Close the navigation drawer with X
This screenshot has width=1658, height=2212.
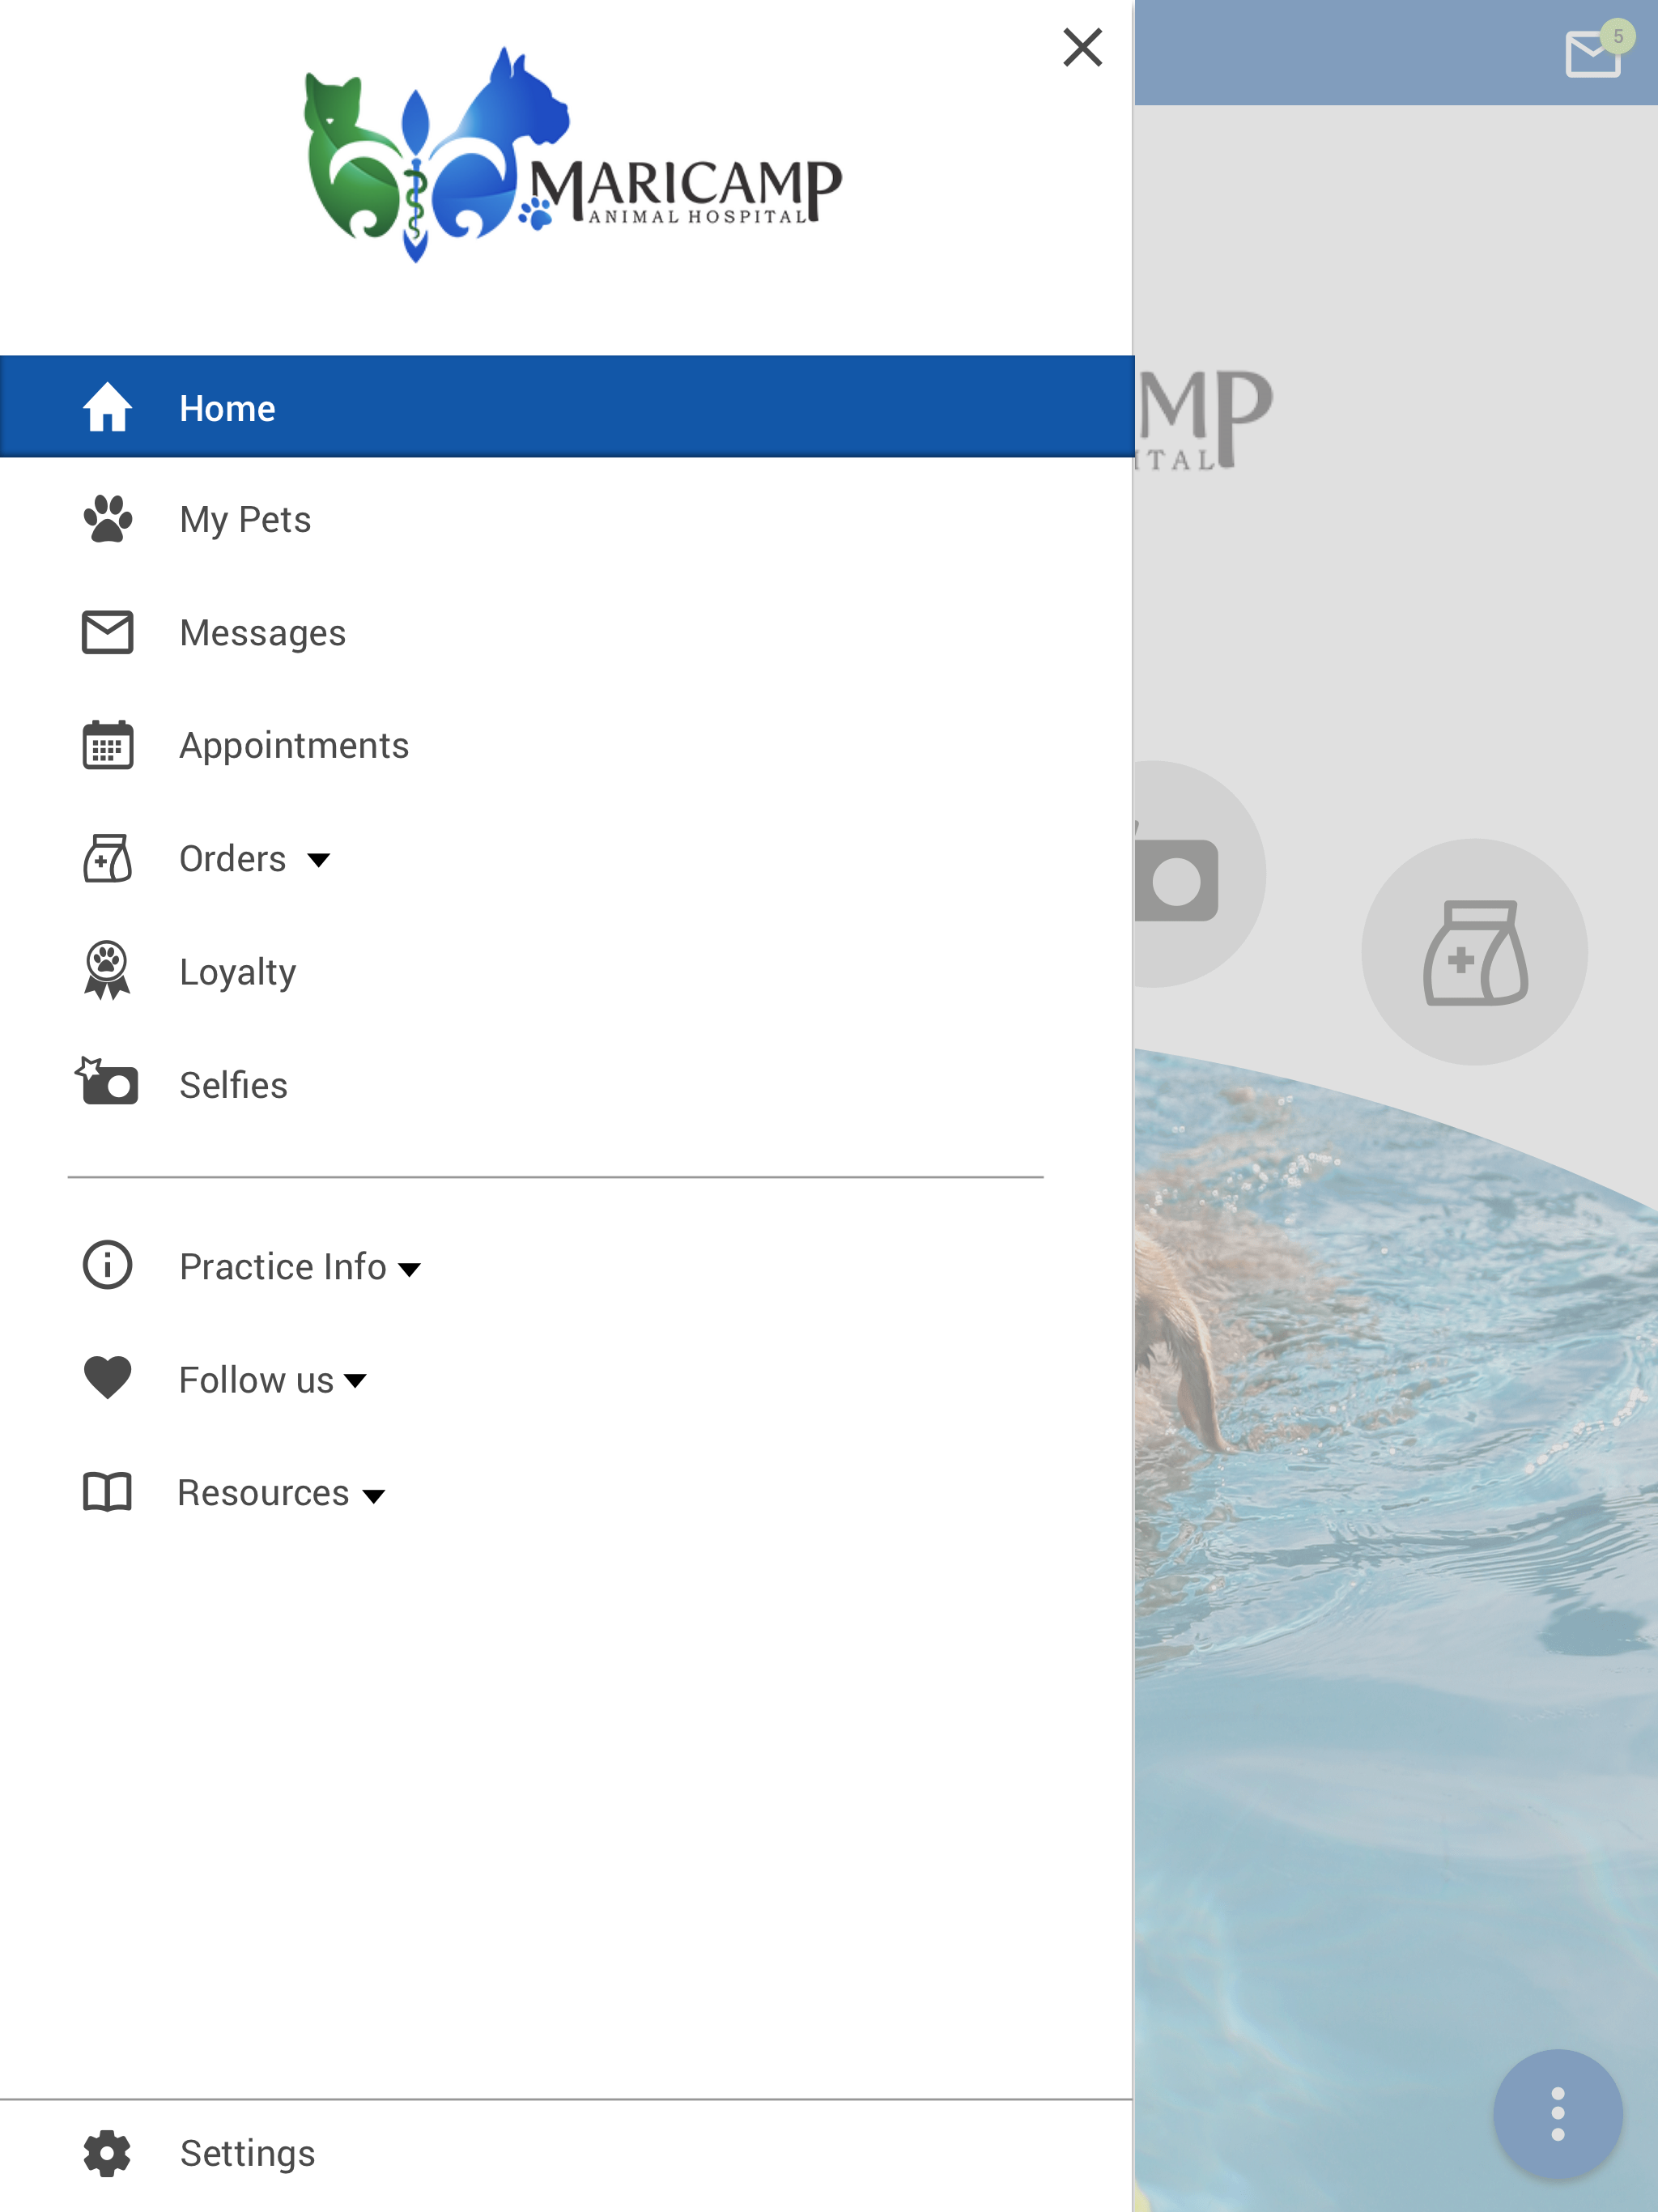pos(1082,47)
